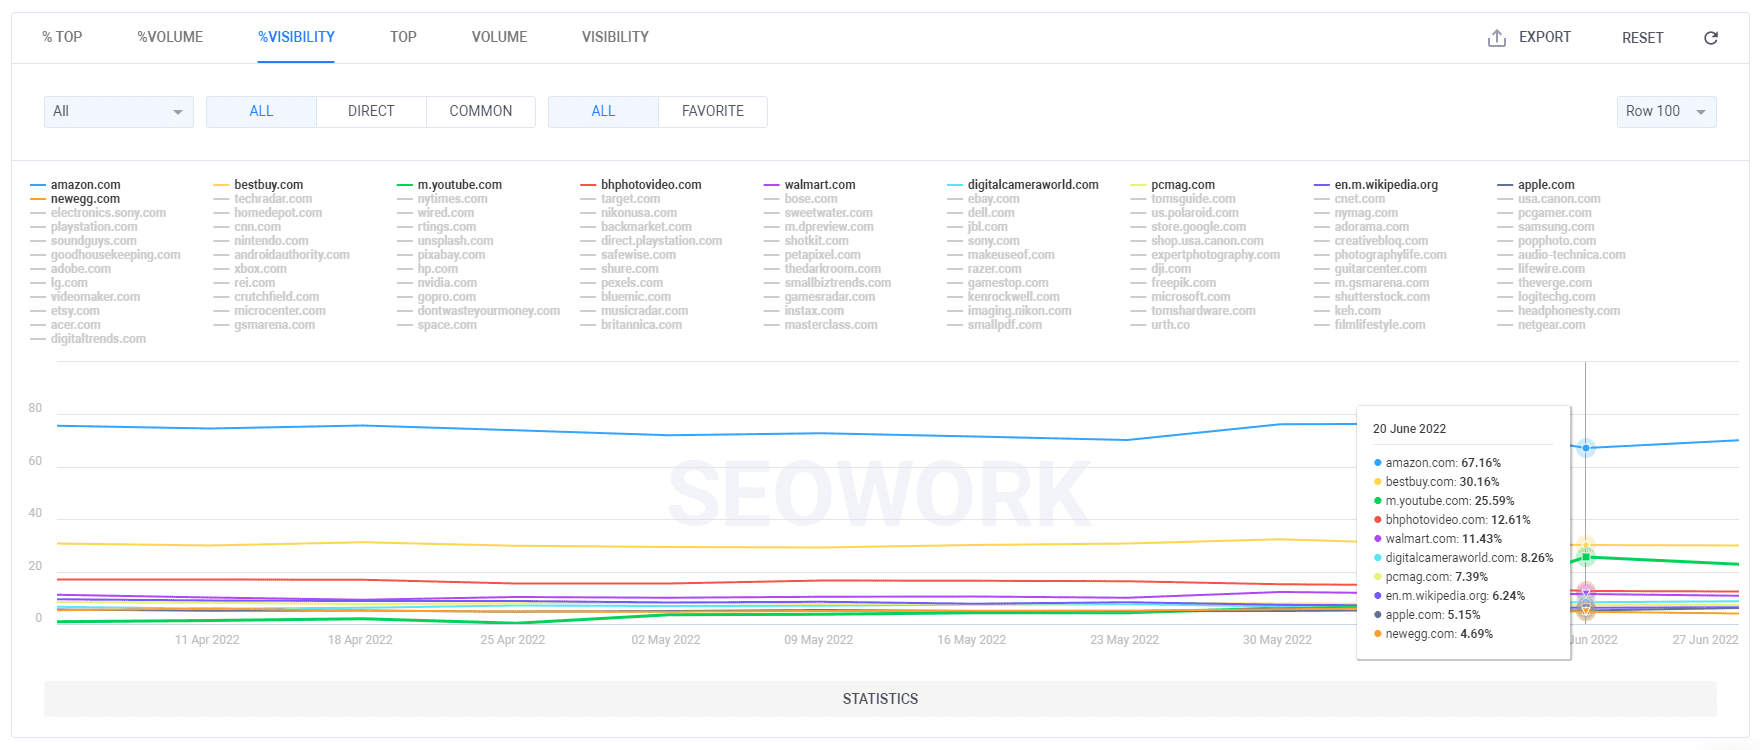
Task: Open the All category dropdown
Action: (x=118, y=111)
